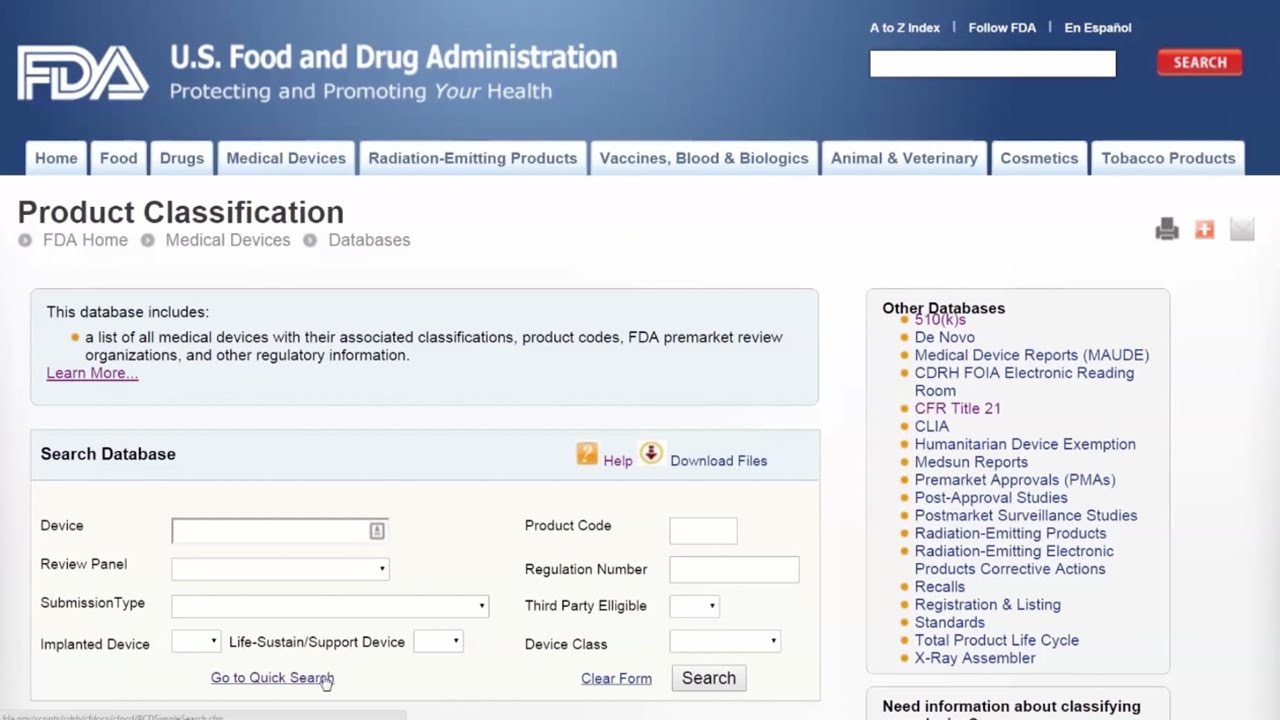
Task: Open the Radiation-Emitting Products tab
Action: [473, 158]
